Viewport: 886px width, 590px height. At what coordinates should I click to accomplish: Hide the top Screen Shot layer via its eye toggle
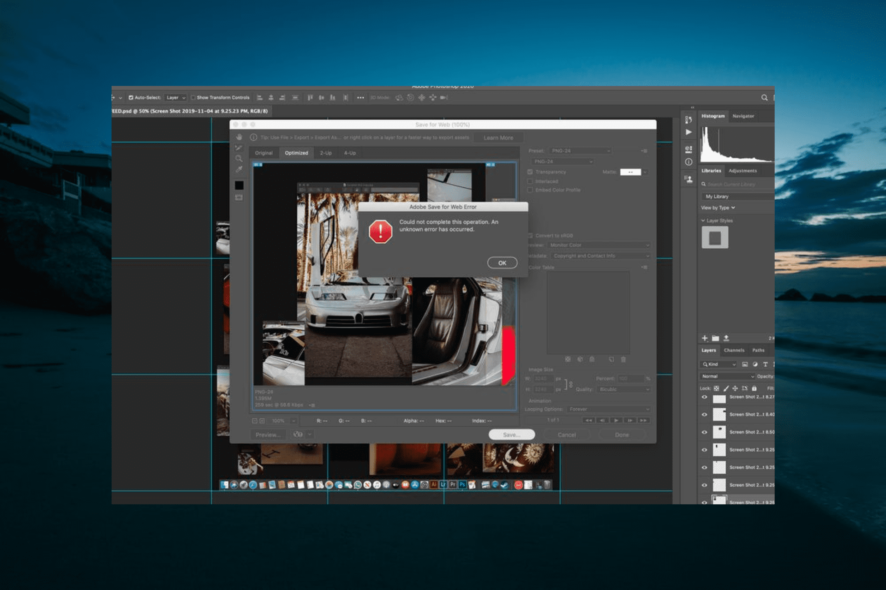tap(705, 397)
